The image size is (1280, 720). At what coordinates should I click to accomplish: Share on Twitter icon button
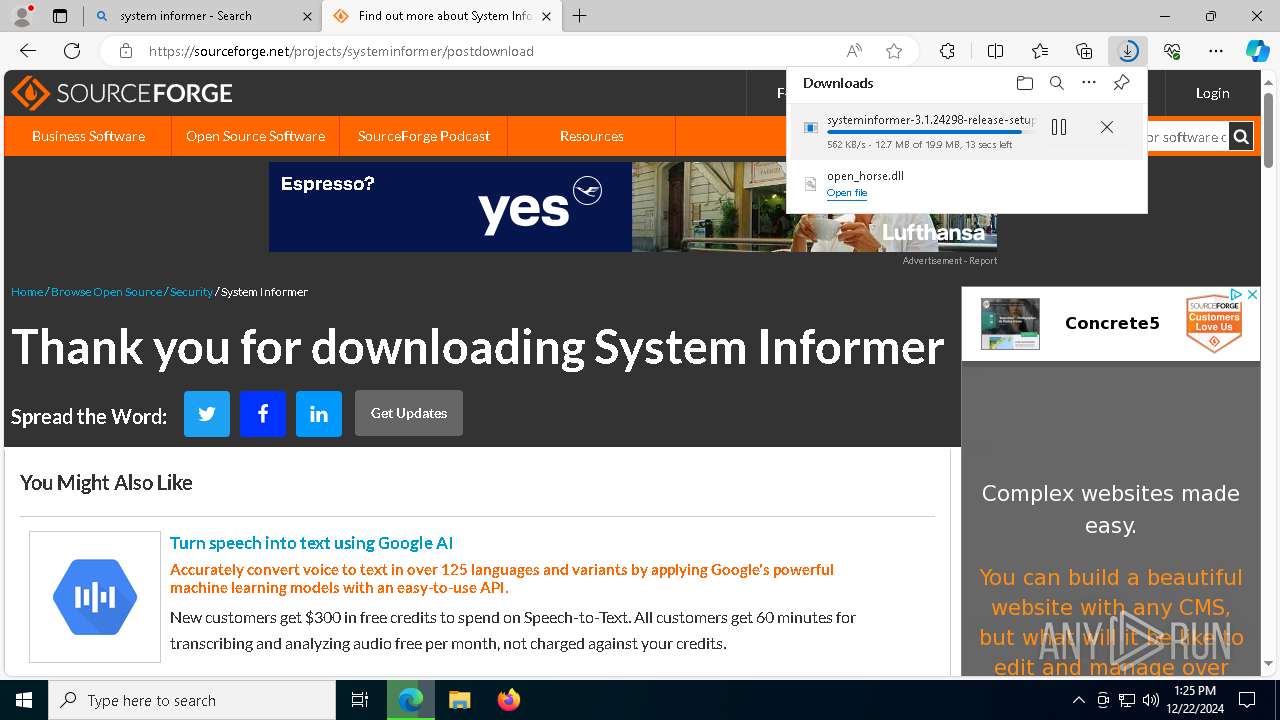click(207, 414)
